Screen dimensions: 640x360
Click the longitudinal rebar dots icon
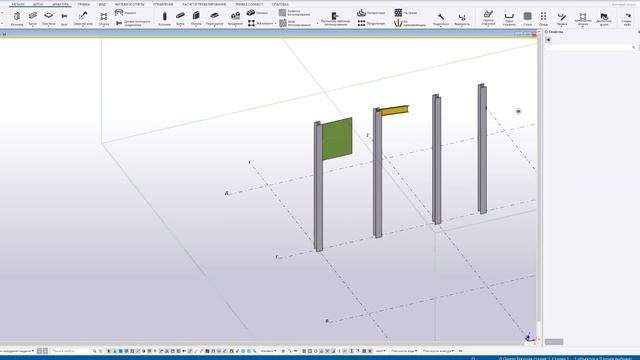tap(361, 23)
